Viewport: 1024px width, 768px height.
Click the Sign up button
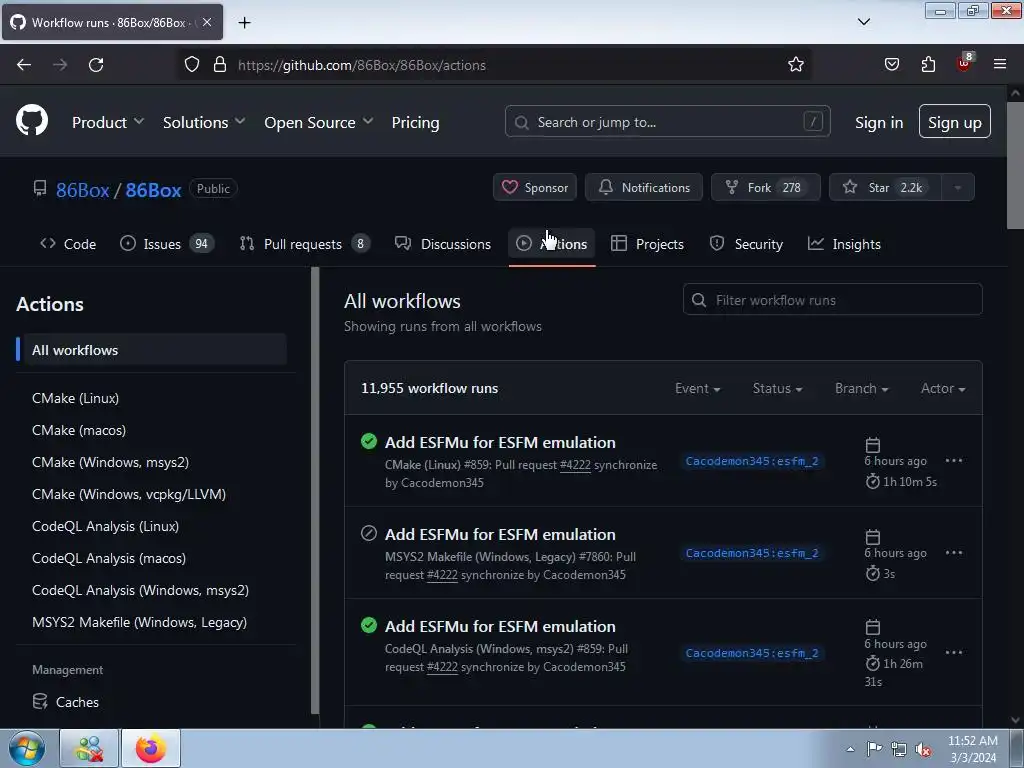pos(954,121)
